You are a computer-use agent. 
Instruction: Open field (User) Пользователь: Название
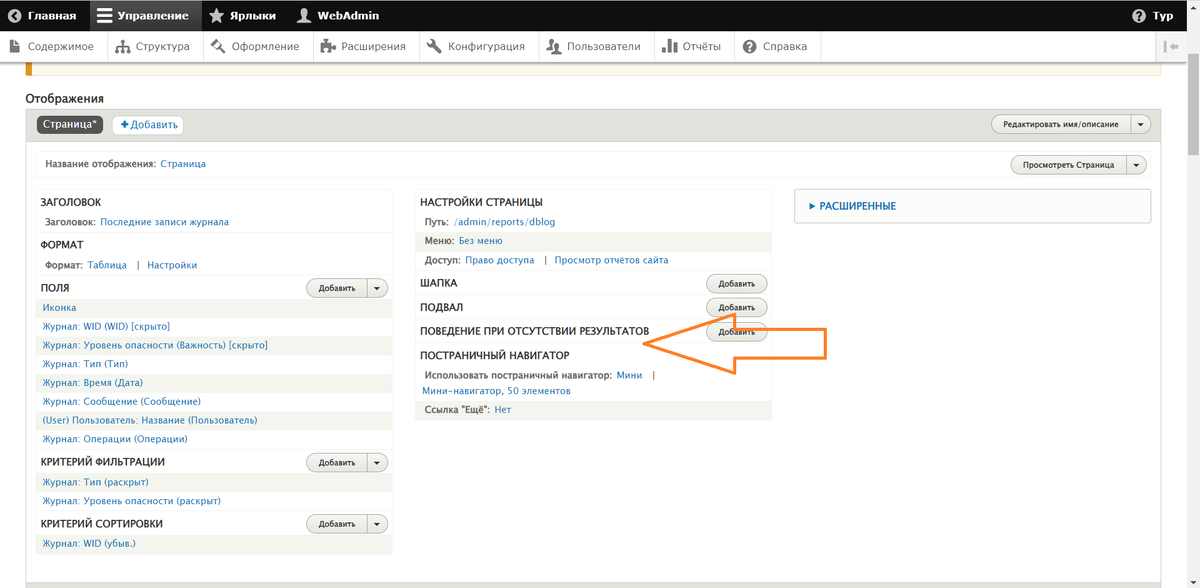coord(149,420)
